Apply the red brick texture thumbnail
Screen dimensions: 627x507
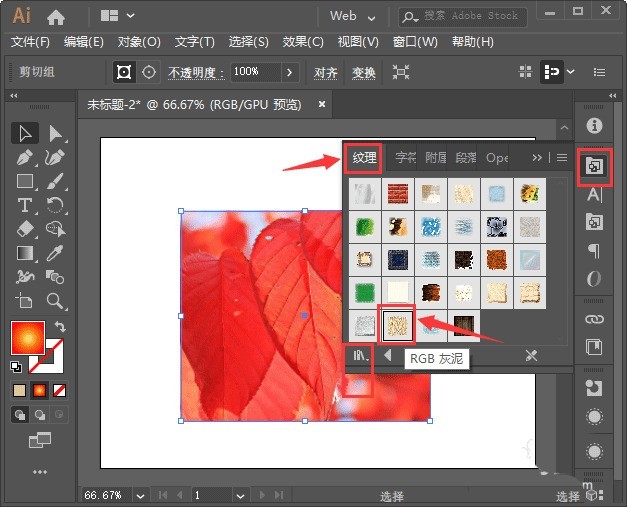[398, 193]
